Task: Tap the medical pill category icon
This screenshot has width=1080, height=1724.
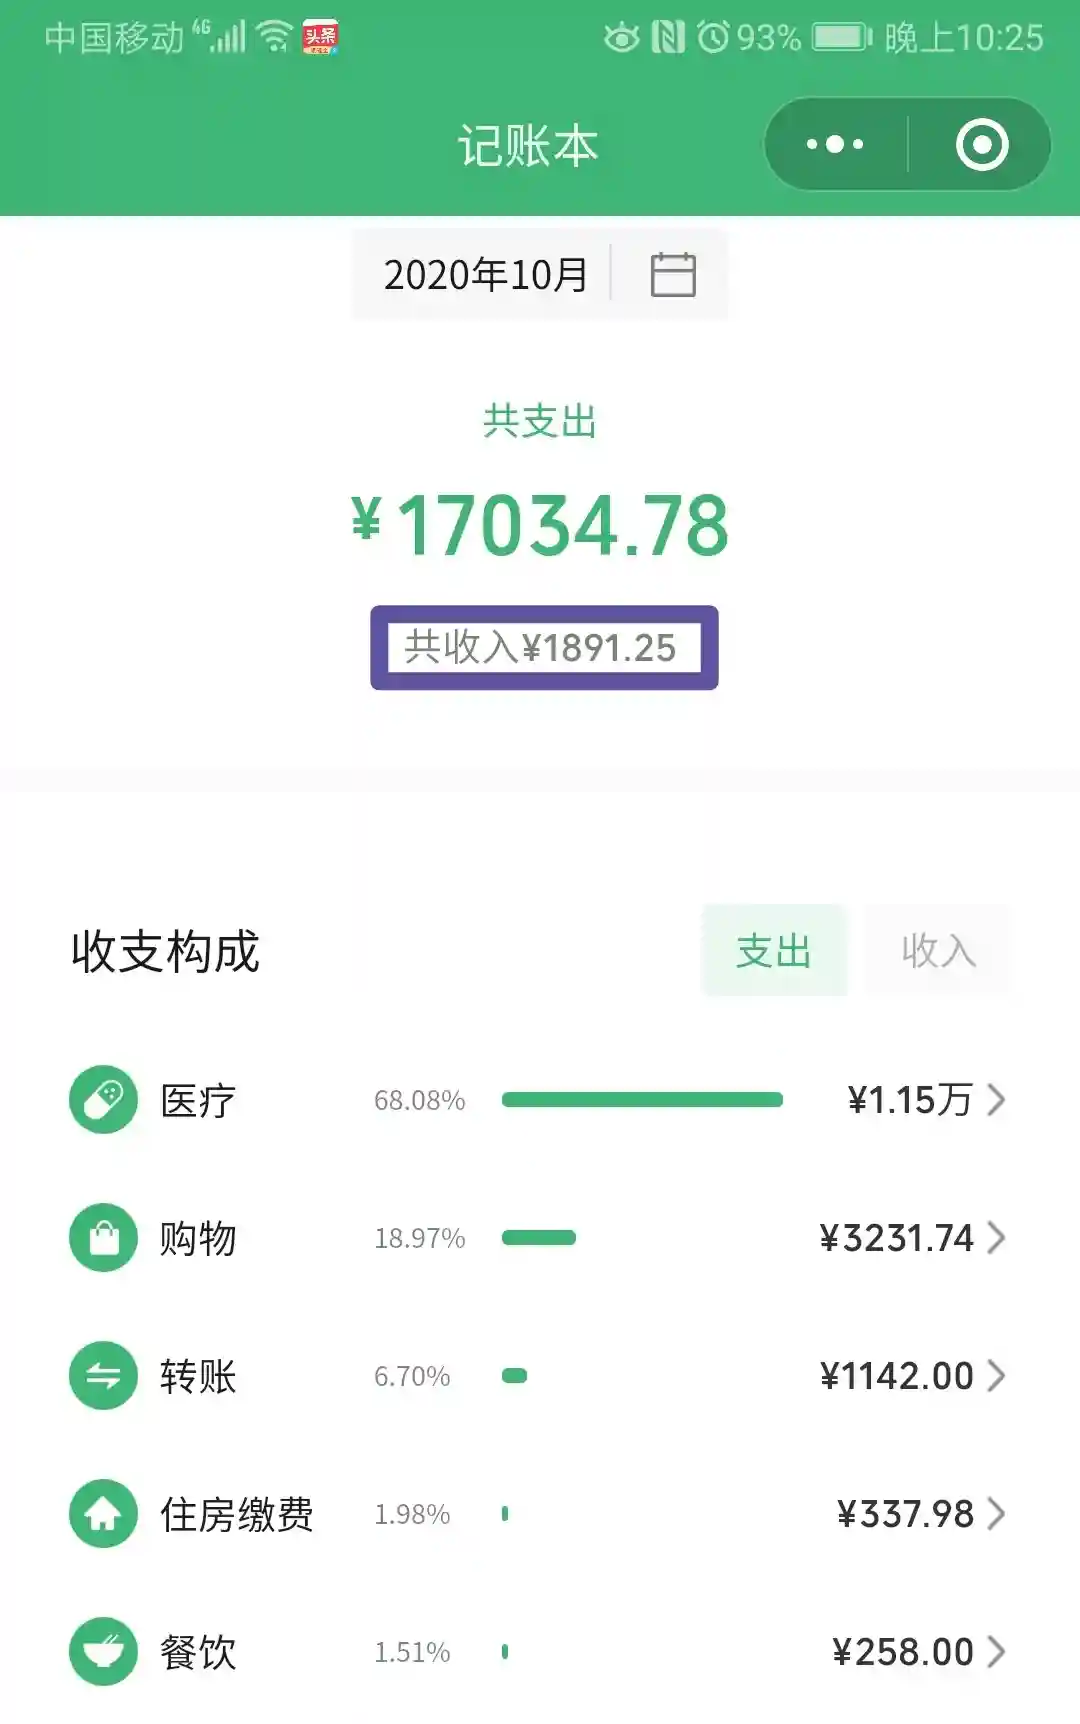Action: click(103, 1100)
